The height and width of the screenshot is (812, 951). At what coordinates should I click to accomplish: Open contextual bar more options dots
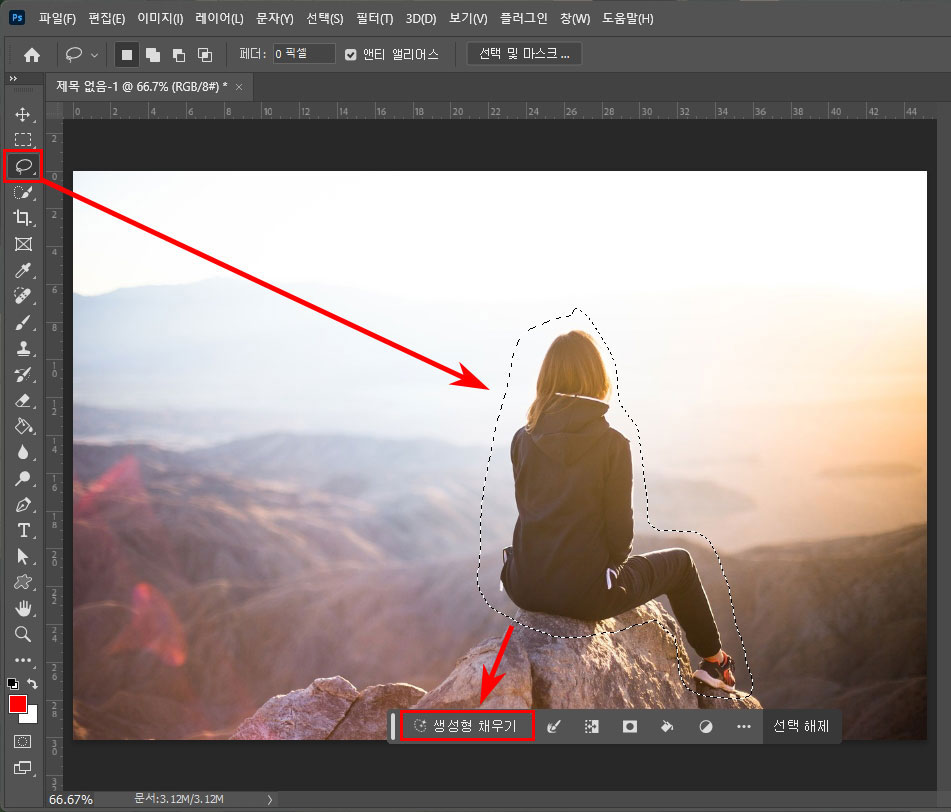tap(744, 726)
